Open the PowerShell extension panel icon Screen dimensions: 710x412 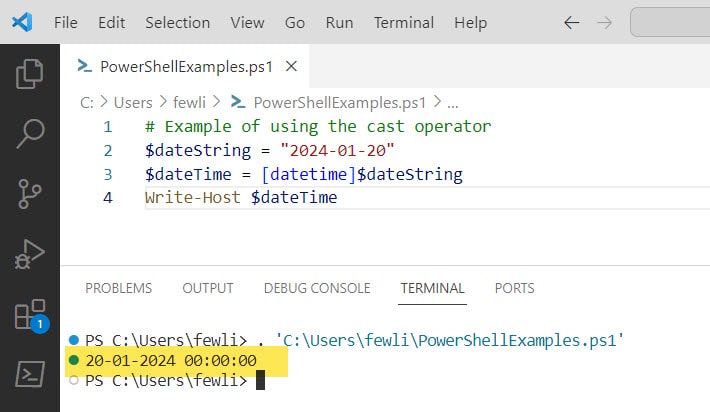[30, 374]
